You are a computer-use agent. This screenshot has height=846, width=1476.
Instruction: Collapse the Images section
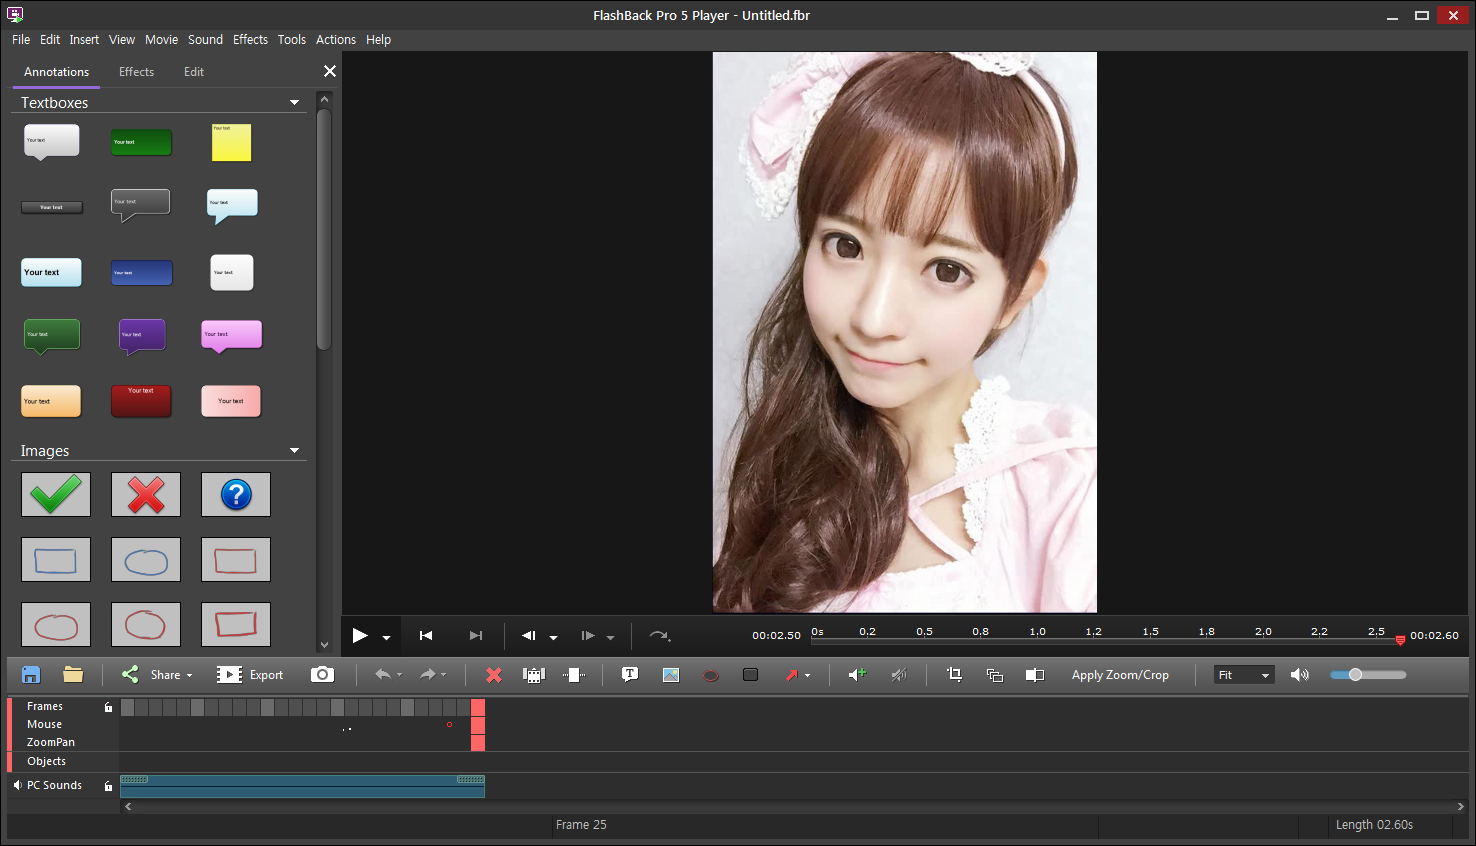(x=294, y=450)
